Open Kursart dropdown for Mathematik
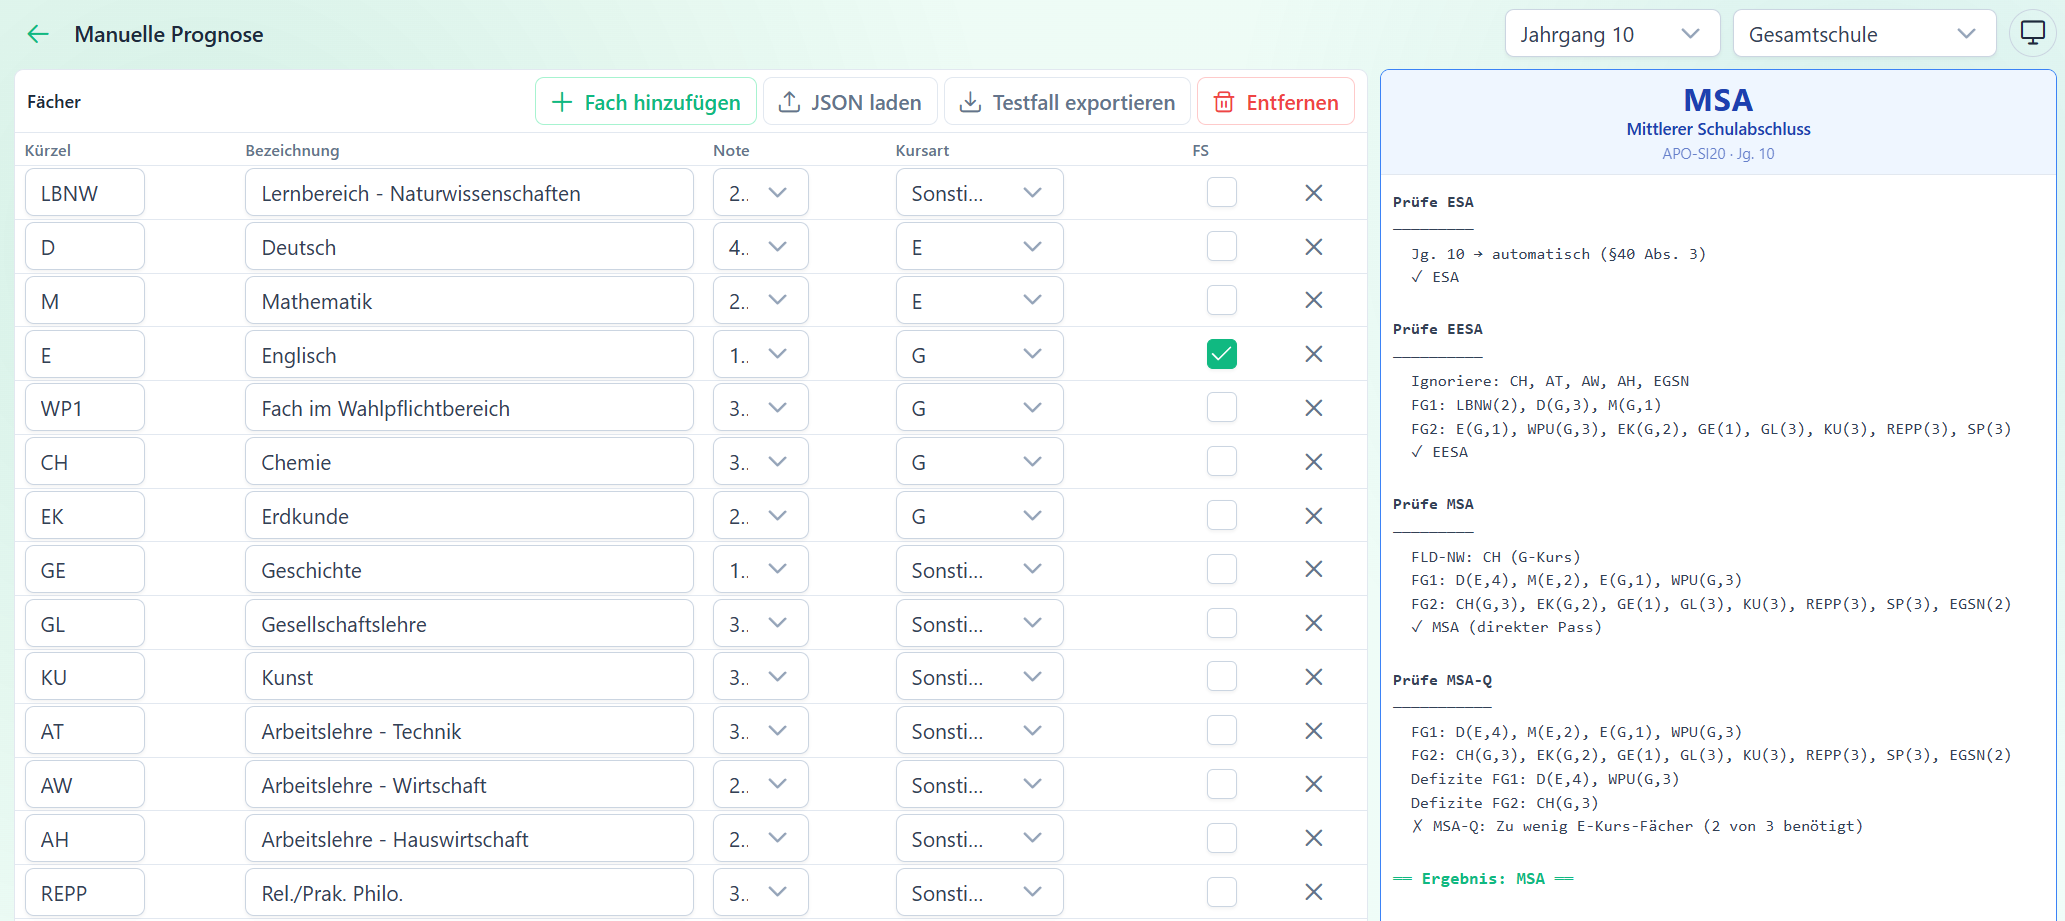Screen dimensions: 2065x921 tap(979, 301)
